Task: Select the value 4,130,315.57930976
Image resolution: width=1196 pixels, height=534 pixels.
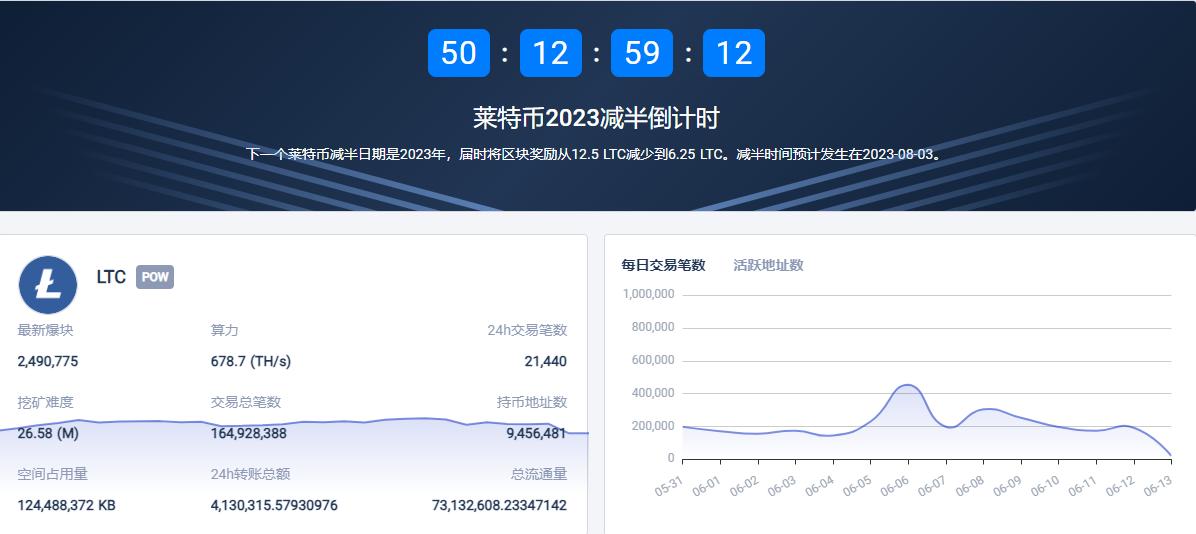Action: (274, 505)
